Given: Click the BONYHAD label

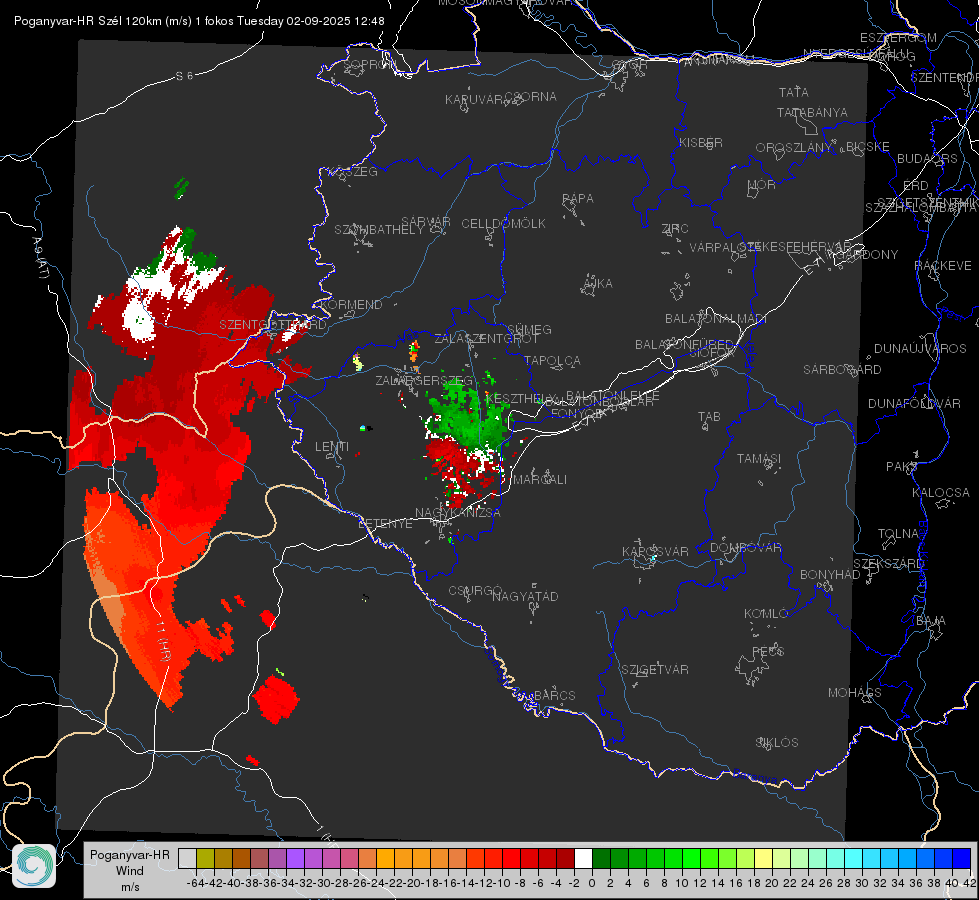Looking at the screenshot, I should (830, 575).
